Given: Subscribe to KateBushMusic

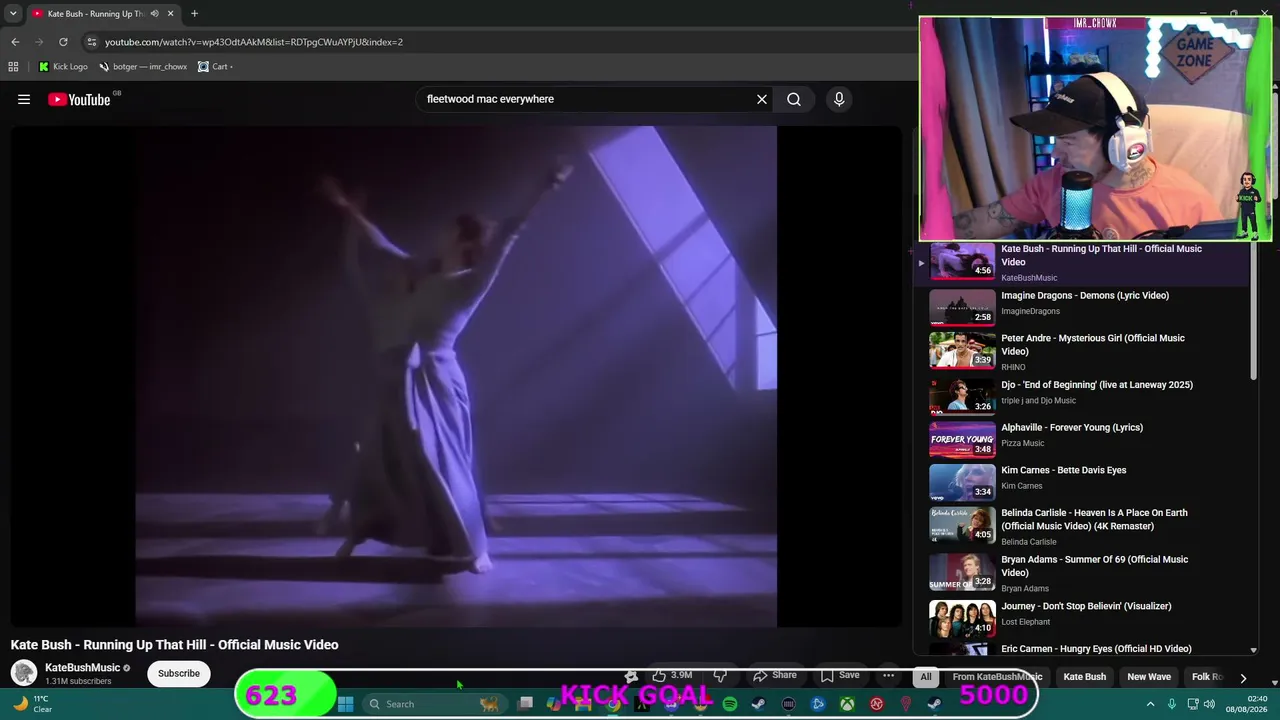Looking at the screenshot, I should click(179, 673).
